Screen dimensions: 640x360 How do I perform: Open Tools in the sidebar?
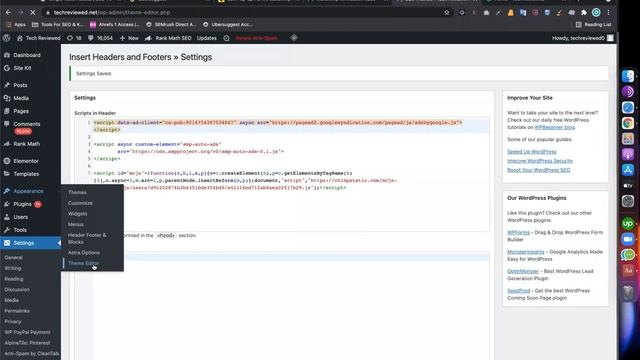tap(20, 230)
